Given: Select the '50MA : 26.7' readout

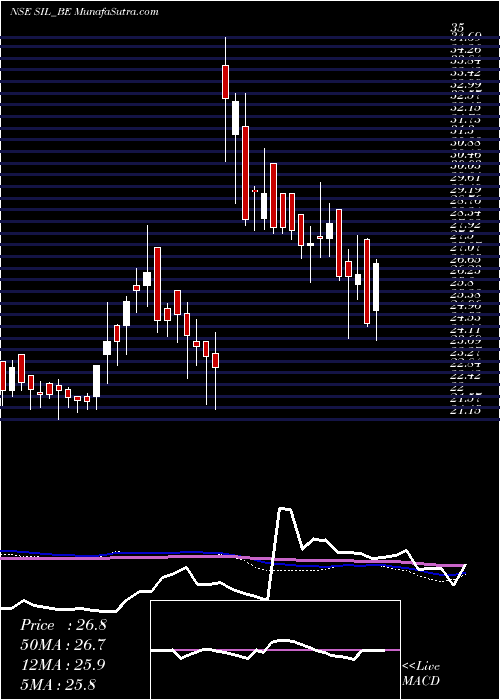Looking at the screenshot, I should [63, 645].
